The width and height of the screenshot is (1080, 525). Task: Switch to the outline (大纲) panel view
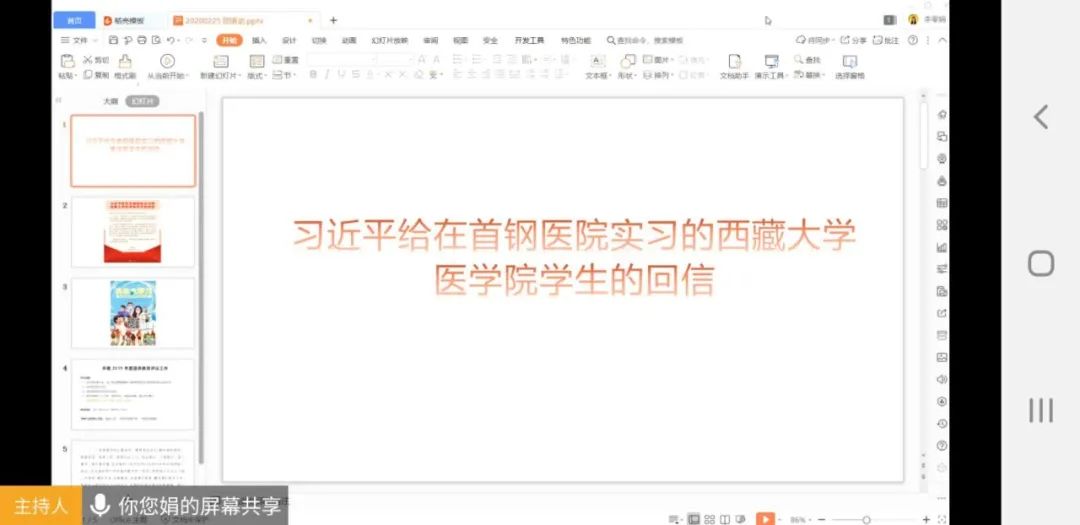(110, 101)
